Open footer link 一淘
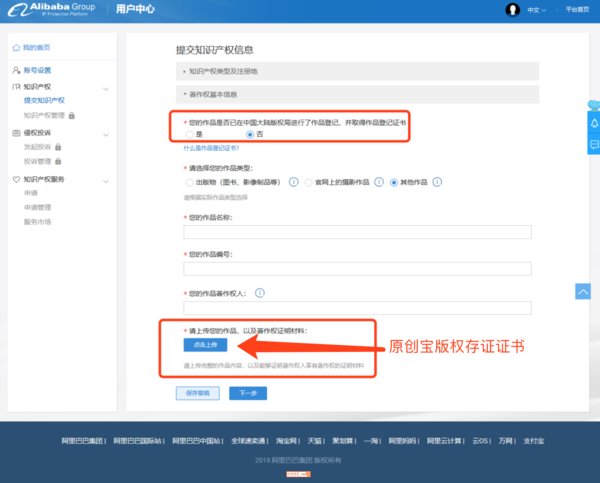600x483 pixels. pos(370,441)
